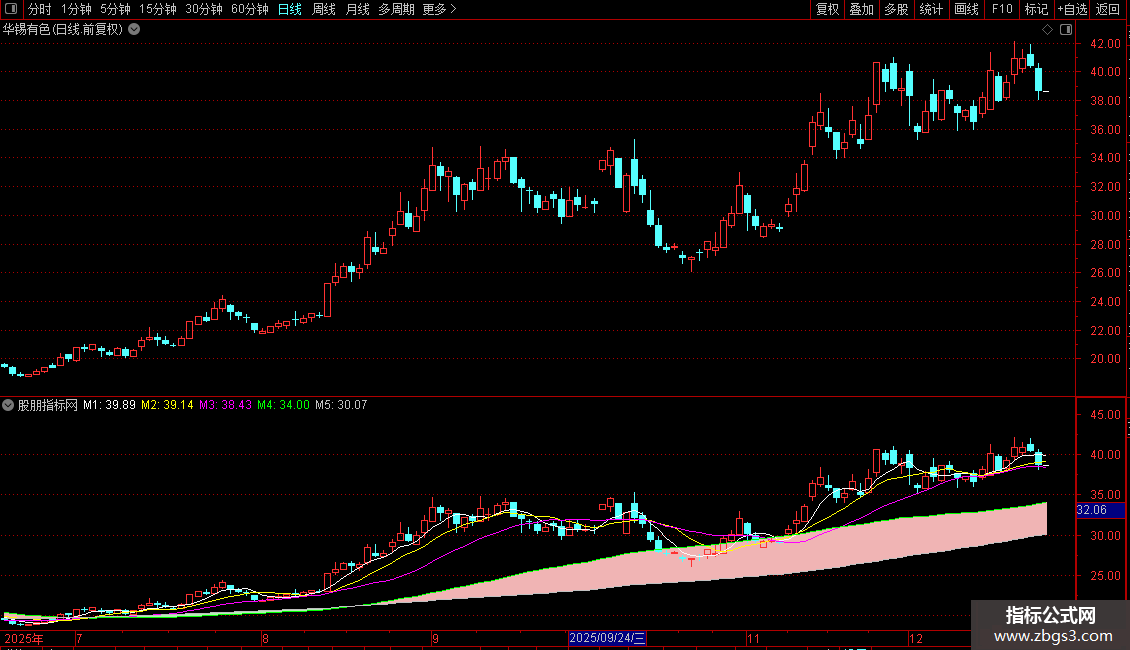Click the 25.00 indicator axis label
This screenshot has height=650, width=1130.
tap(1105, 576)
